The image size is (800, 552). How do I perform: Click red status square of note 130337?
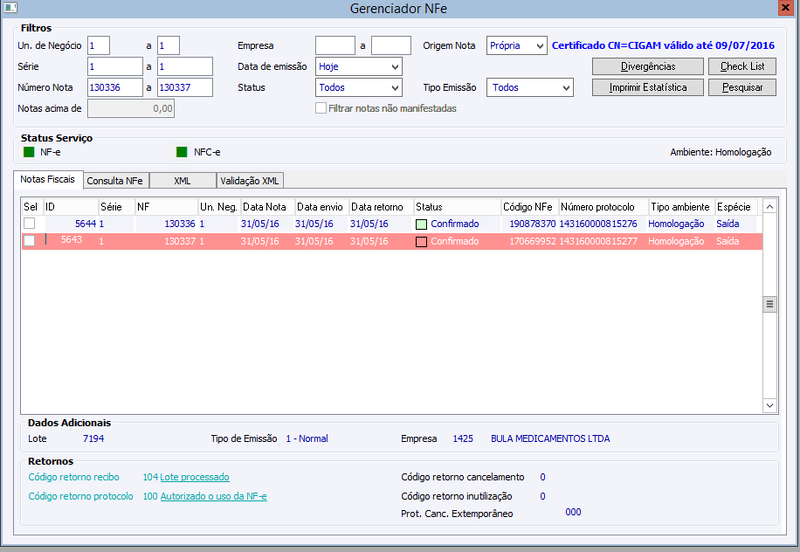coord(421,242)
